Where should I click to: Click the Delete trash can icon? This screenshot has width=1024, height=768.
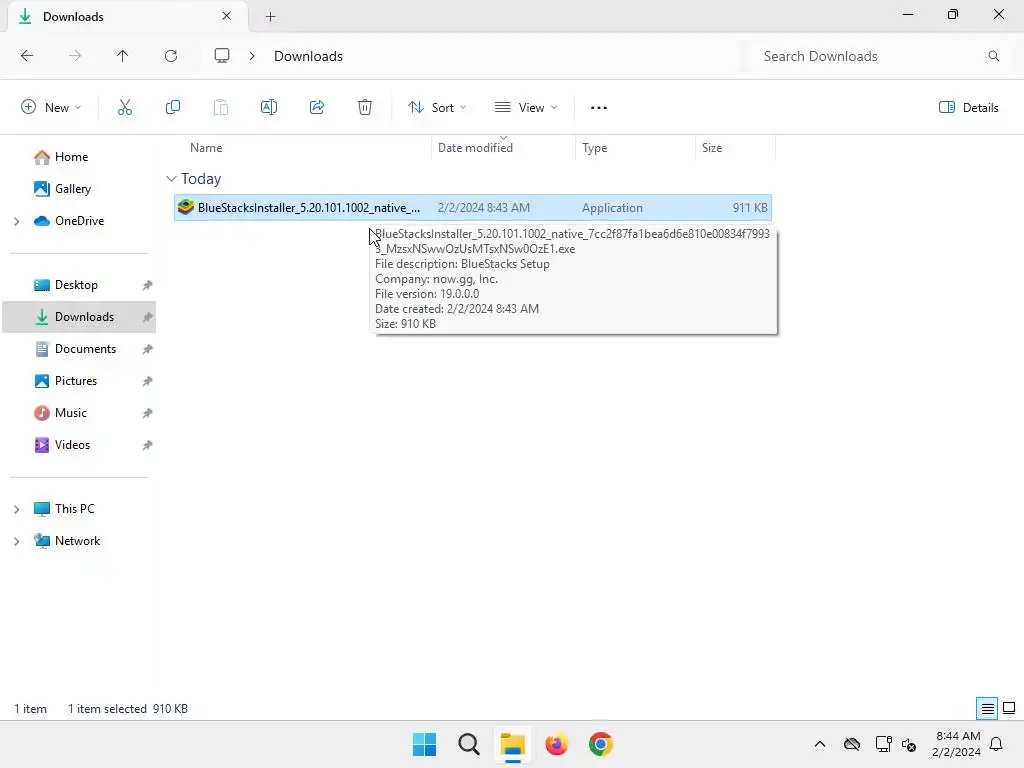pyautogui.click(x=365, y=108)
